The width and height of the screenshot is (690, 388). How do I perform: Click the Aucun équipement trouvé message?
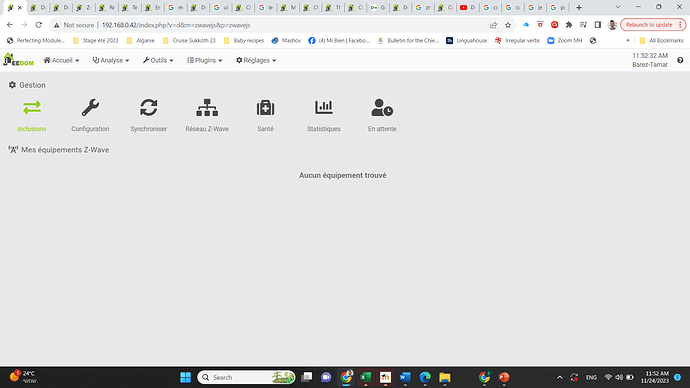point(343,175)
